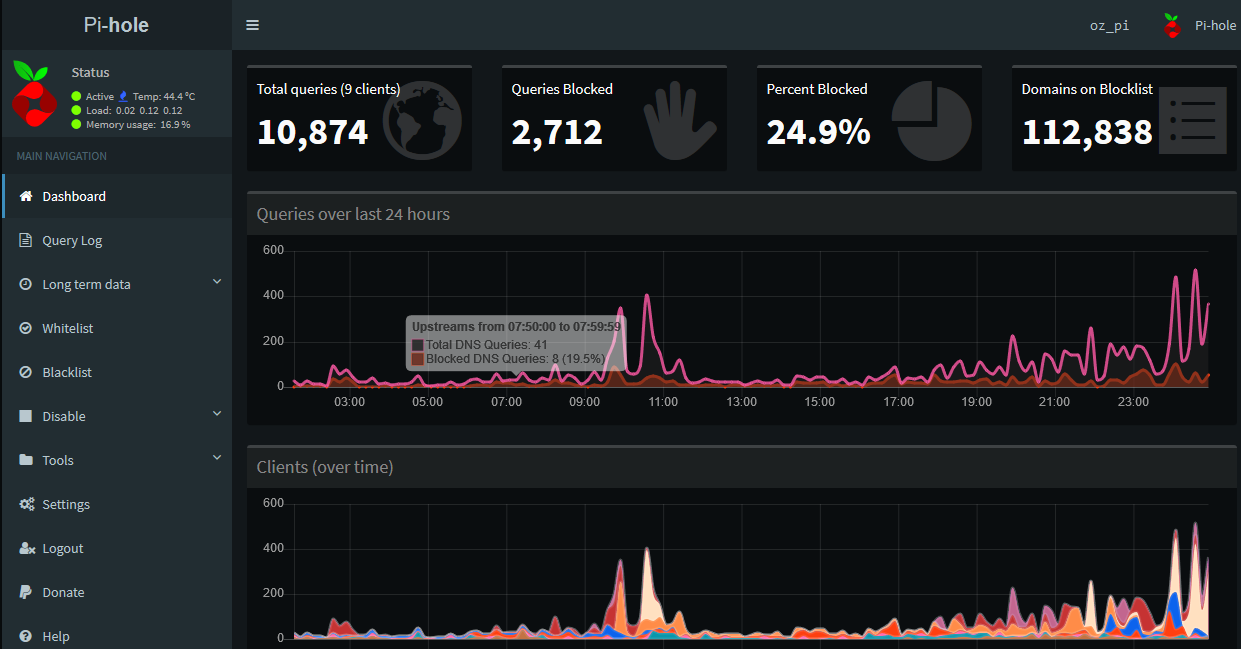1241x649 pixels.
Task: Click the Help question mark icon
Action: coord(26,636)
